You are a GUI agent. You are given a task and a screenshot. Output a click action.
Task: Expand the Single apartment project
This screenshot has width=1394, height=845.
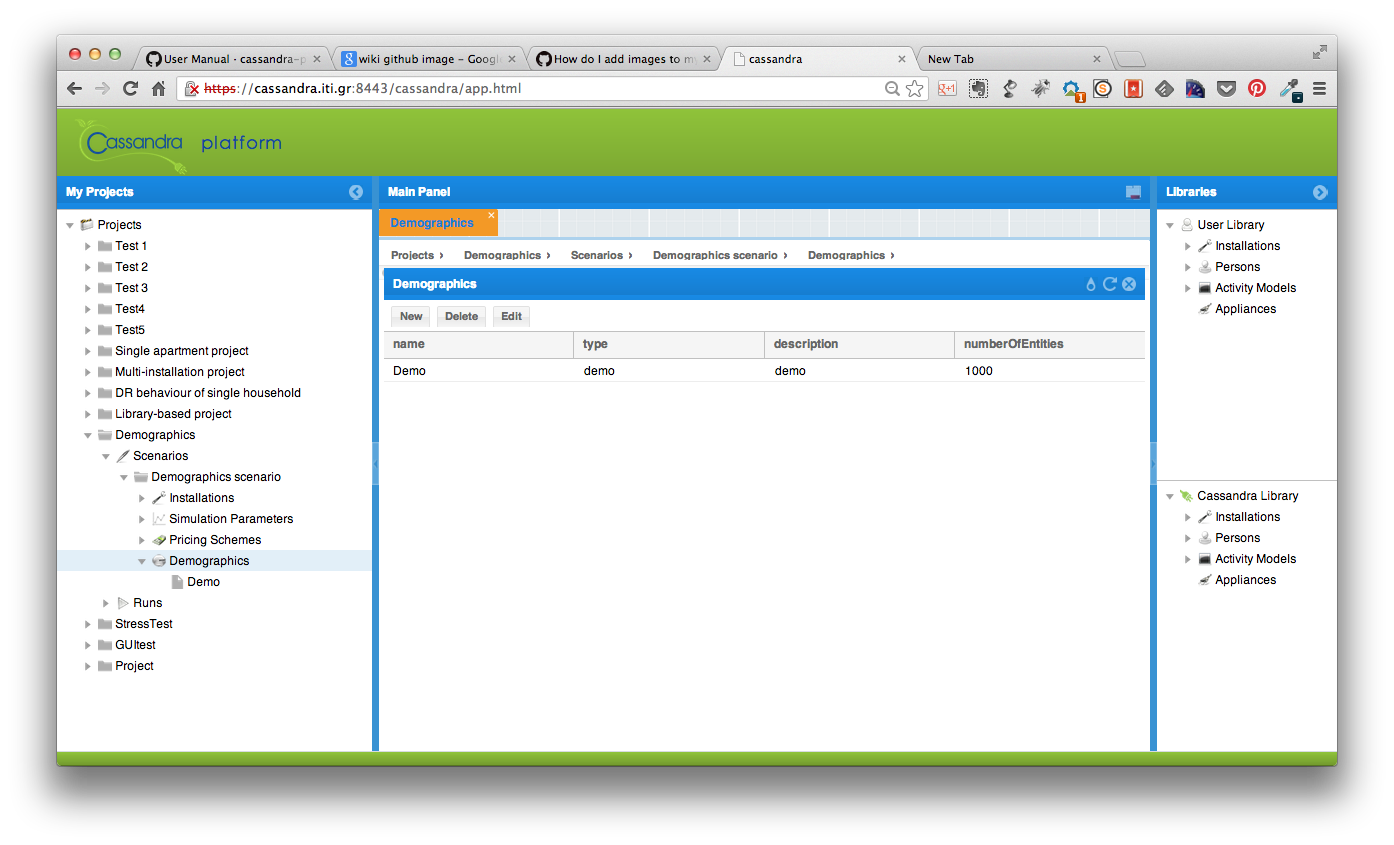pyautogui.click(x=88, y=351)
